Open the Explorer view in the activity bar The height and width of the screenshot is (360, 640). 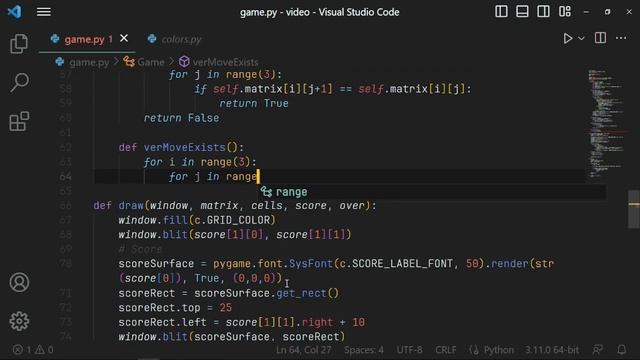(x=19, y=44)
